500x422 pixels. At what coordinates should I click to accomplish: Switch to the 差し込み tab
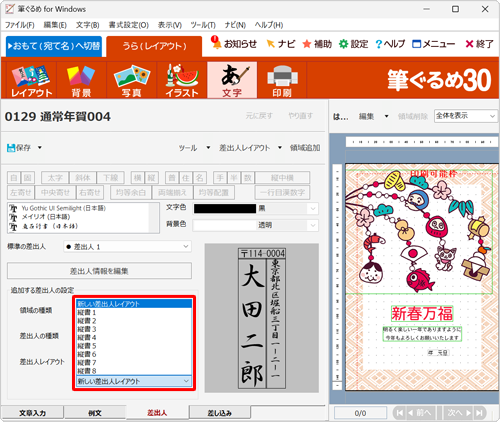[220, 413]
